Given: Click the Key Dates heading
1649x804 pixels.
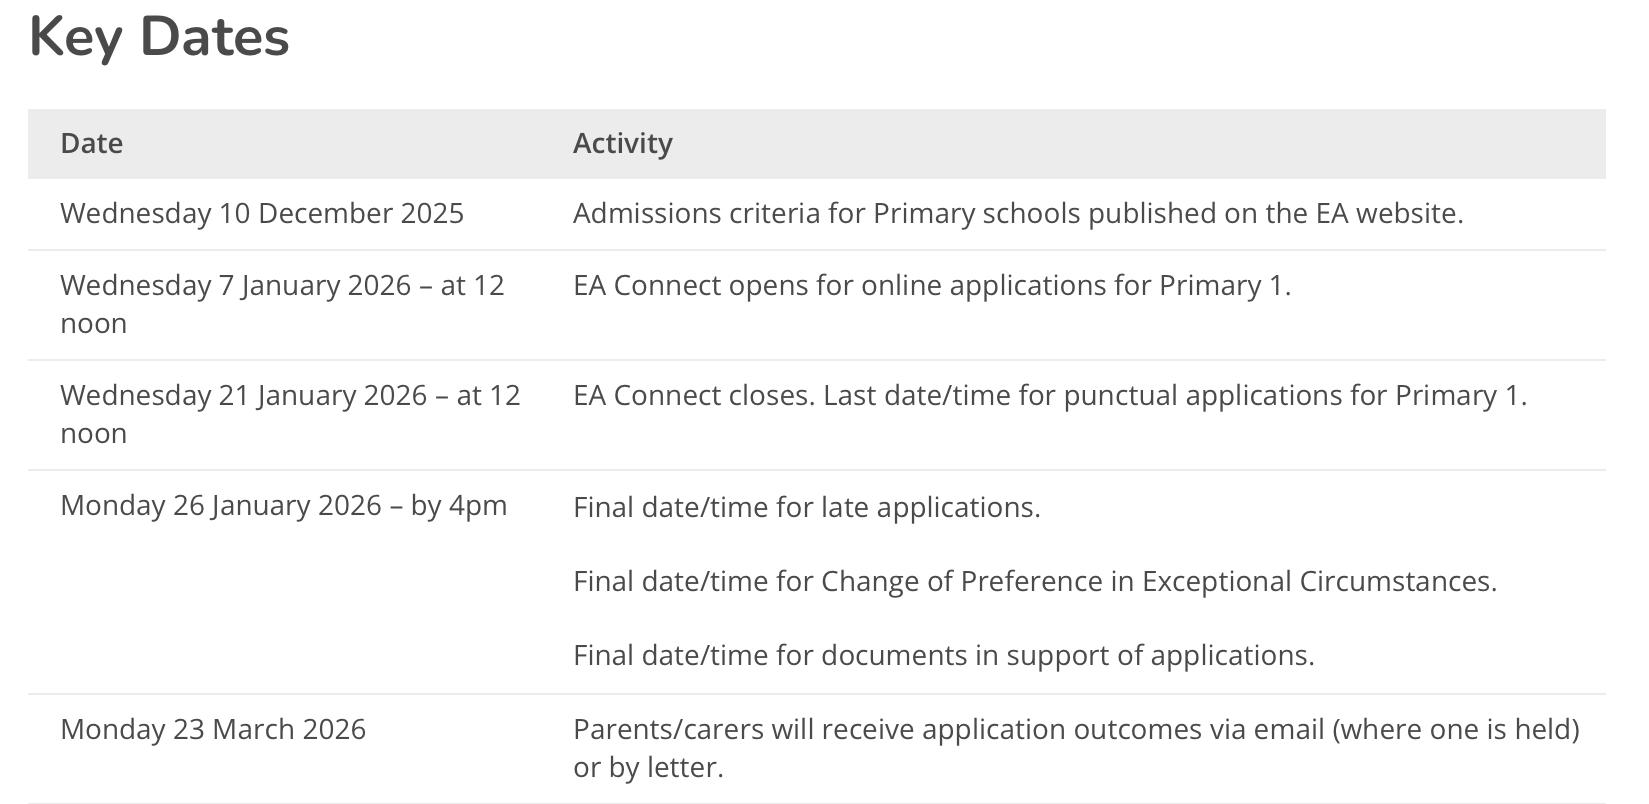Looking at the screenshot, I should (x=159, y=38).
